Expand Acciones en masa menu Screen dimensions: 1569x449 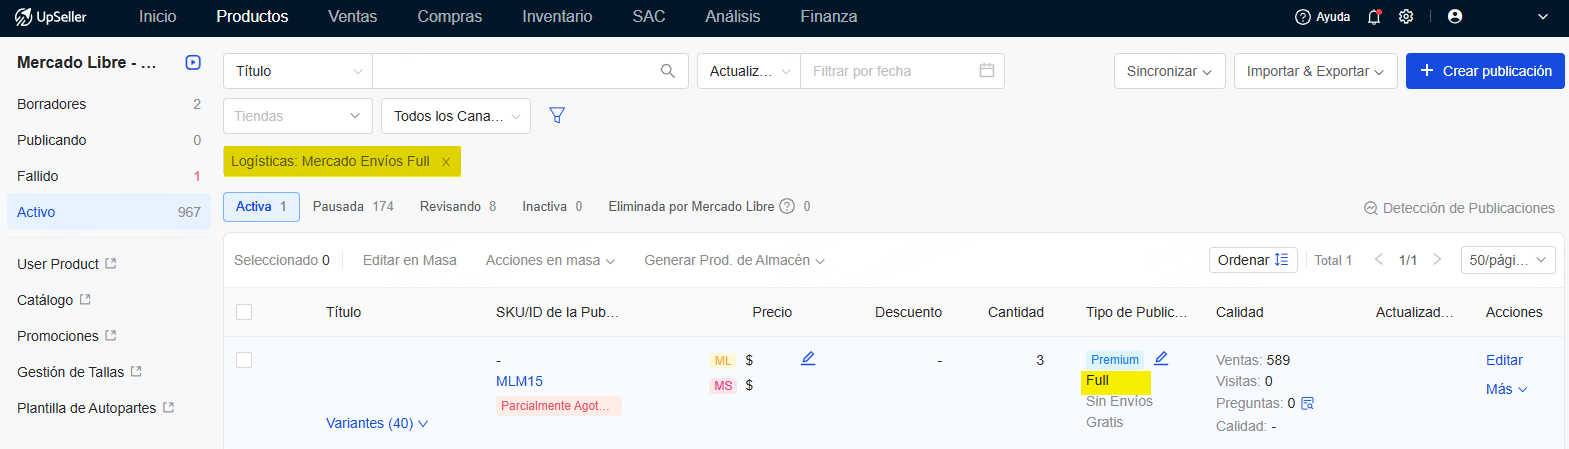[x=550, y=260]
